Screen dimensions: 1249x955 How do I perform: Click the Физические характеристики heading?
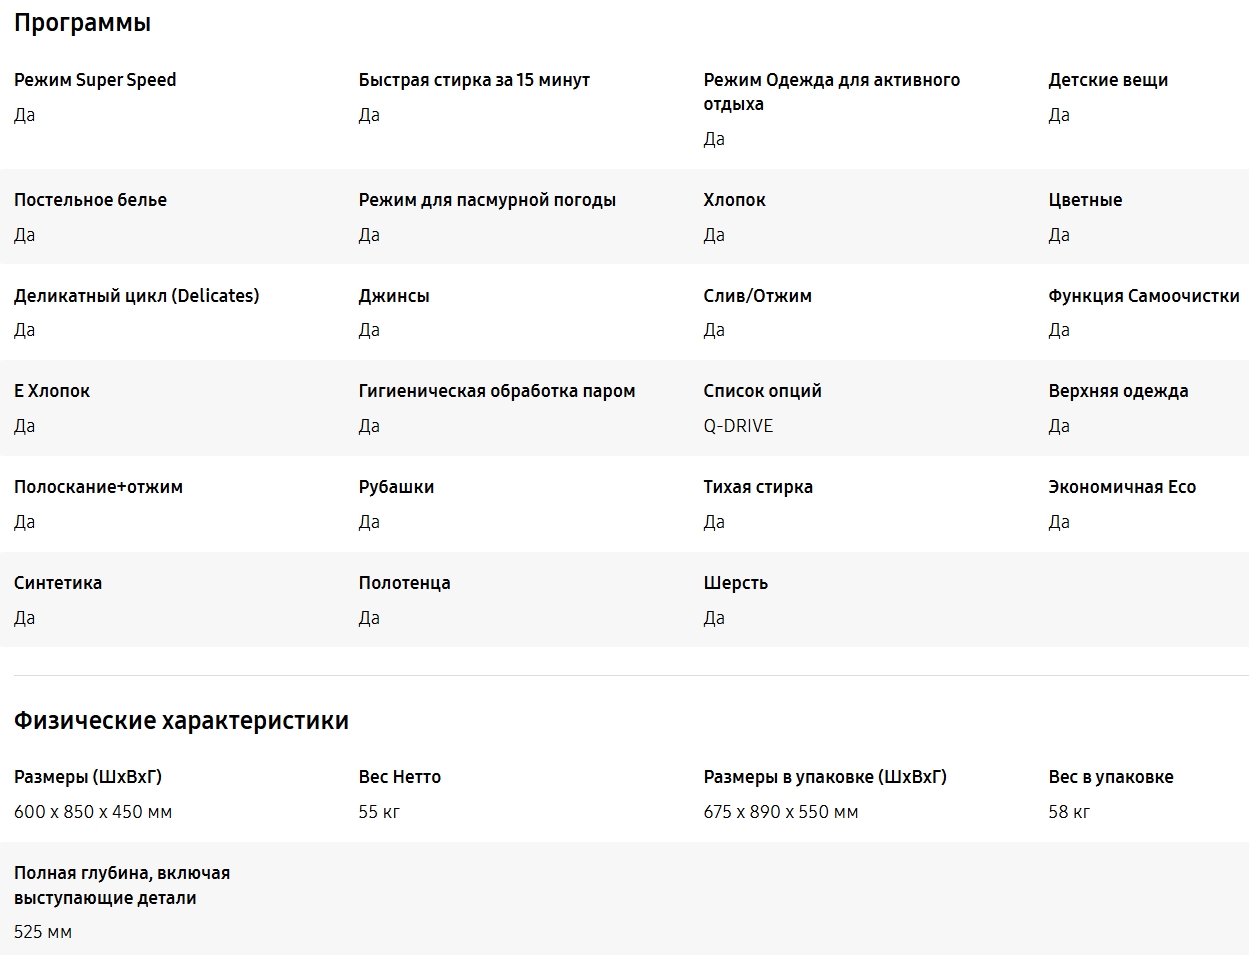click(181, 721)
